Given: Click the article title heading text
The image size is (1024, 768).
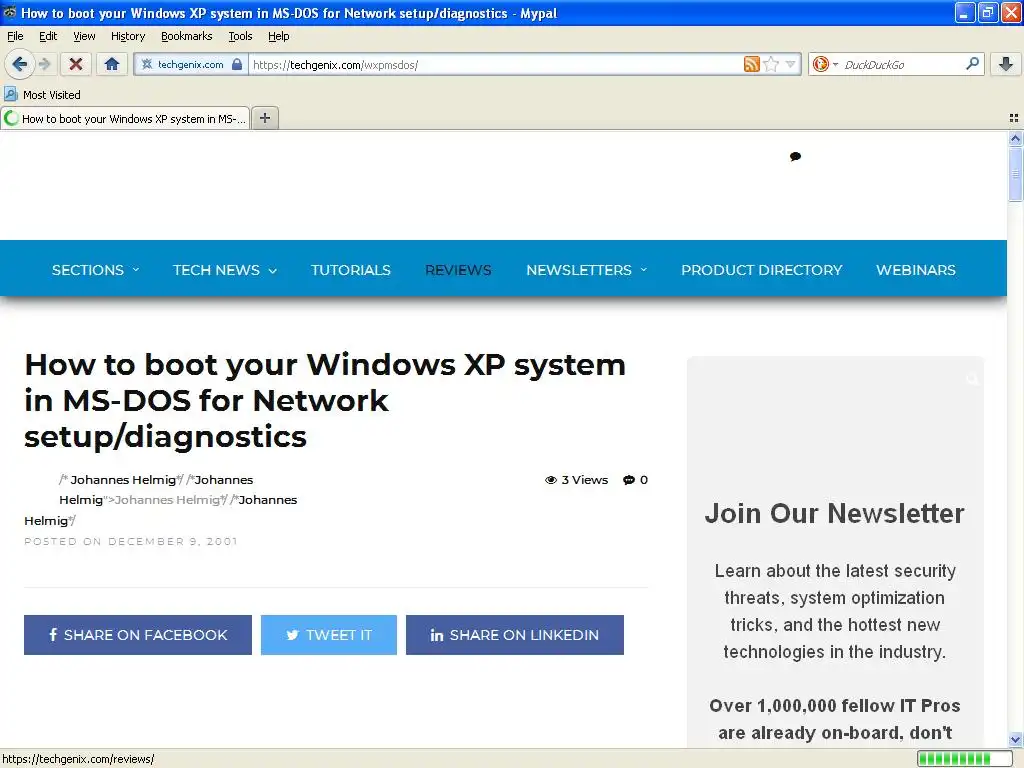Looking at the screenshot, I should click(x=325, y=400).
